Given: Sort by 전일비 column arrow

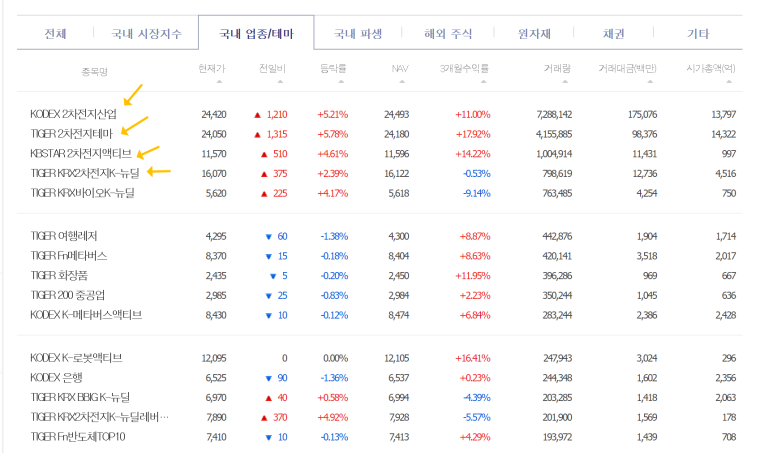Looking at the screenshot, I should point(280,82).
